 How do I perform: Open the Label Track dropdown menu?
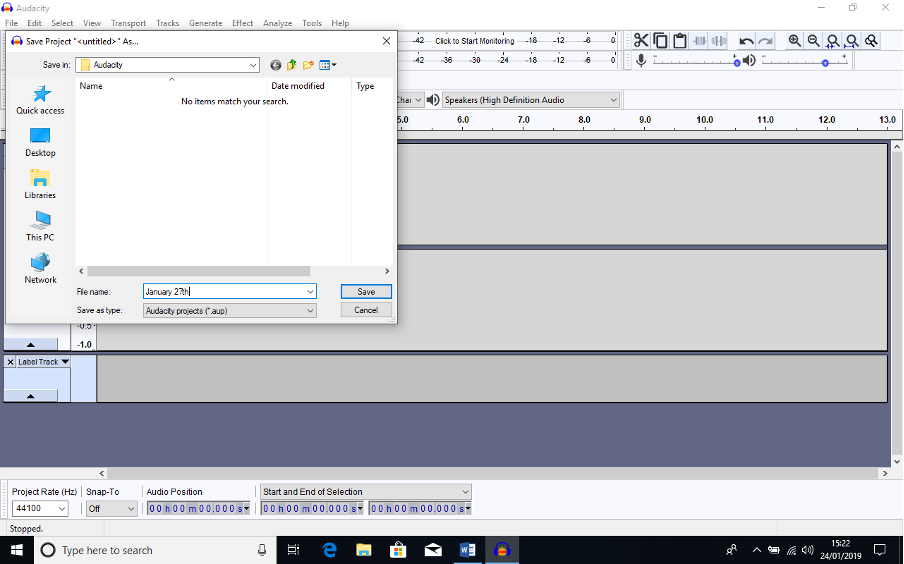coord(65,362)
